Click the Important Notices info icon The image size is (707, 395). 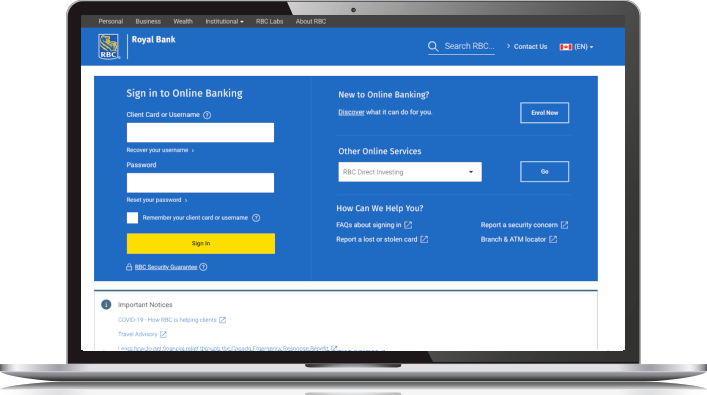(106, 305)
